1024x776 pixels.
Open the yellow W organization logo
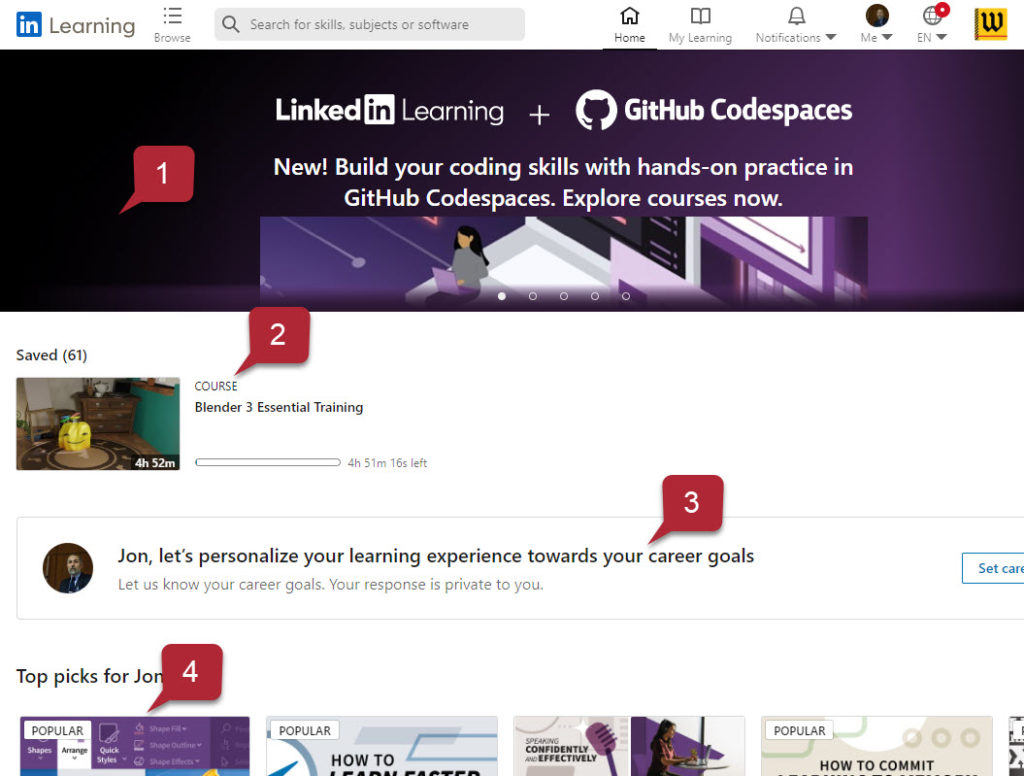(x=991, y=24)
